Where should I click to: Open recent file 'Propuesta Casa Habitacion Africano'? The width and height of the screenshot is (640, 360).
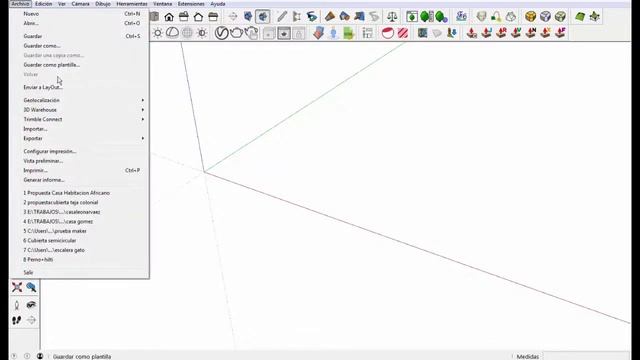[79, 193]
